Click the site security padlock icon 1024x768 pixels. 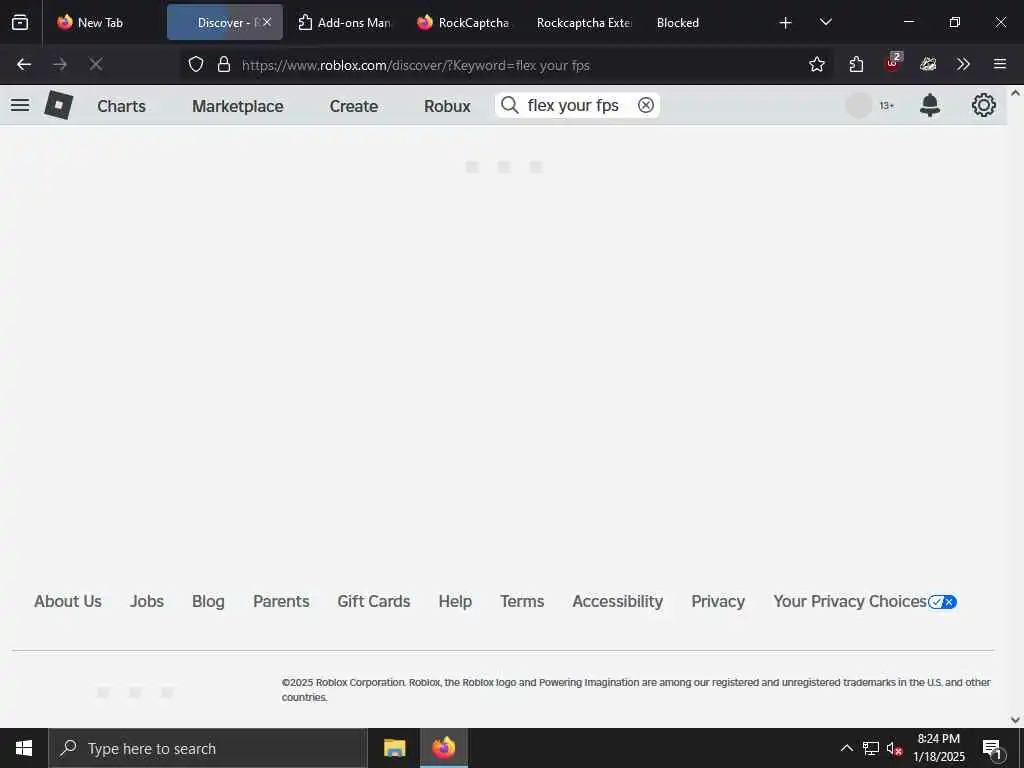(x=224, y=64)
